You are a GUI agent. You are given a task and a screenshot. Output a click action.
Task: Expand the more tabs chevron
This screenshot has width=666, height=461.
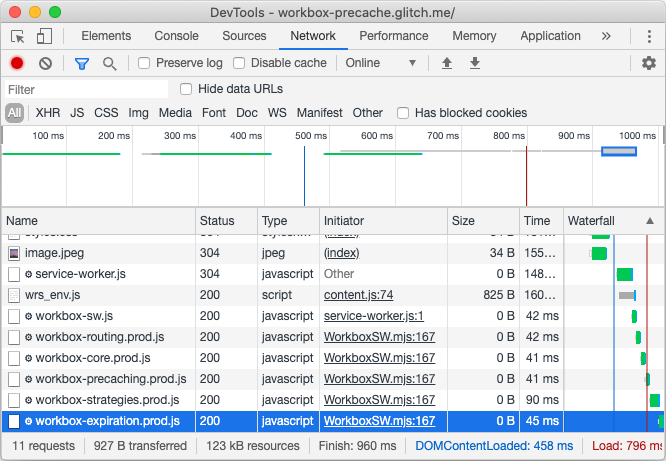[x=606, y=36]
